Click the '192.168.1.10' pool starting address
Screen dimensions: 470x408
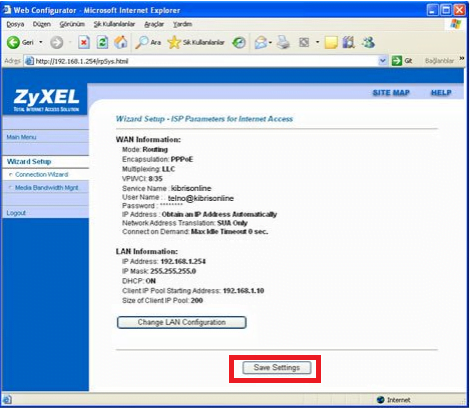243,291
